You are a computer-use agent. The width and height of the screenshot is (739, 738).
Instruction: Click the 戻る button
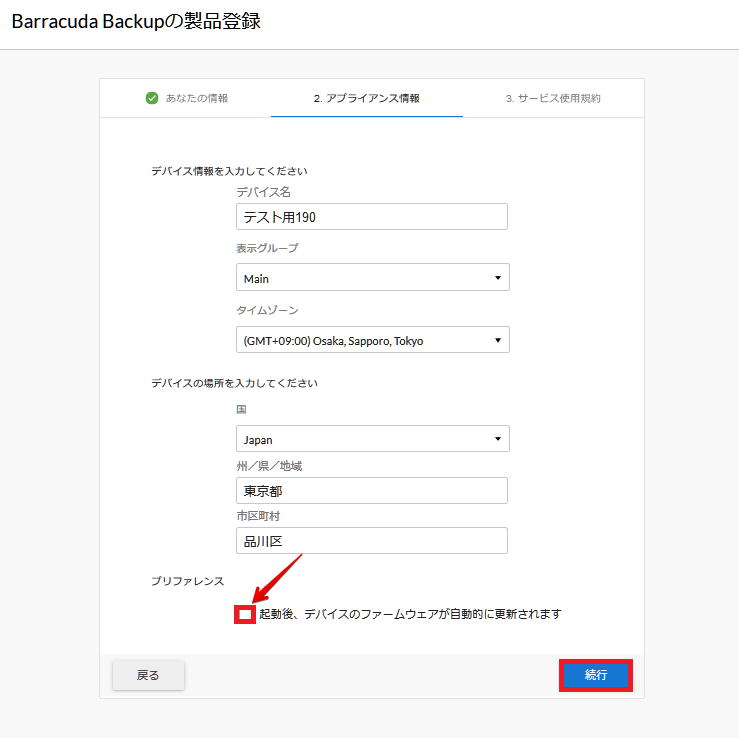tap(148, 675)
